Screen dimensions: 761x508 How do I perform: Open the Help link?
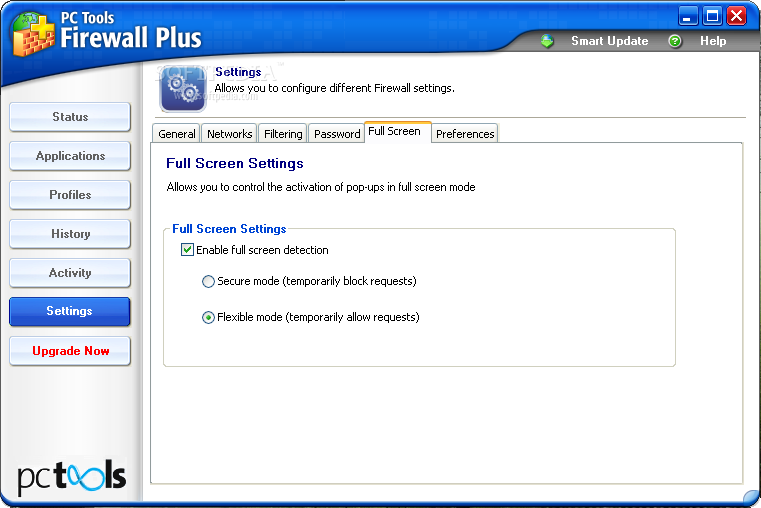point(713,41)
